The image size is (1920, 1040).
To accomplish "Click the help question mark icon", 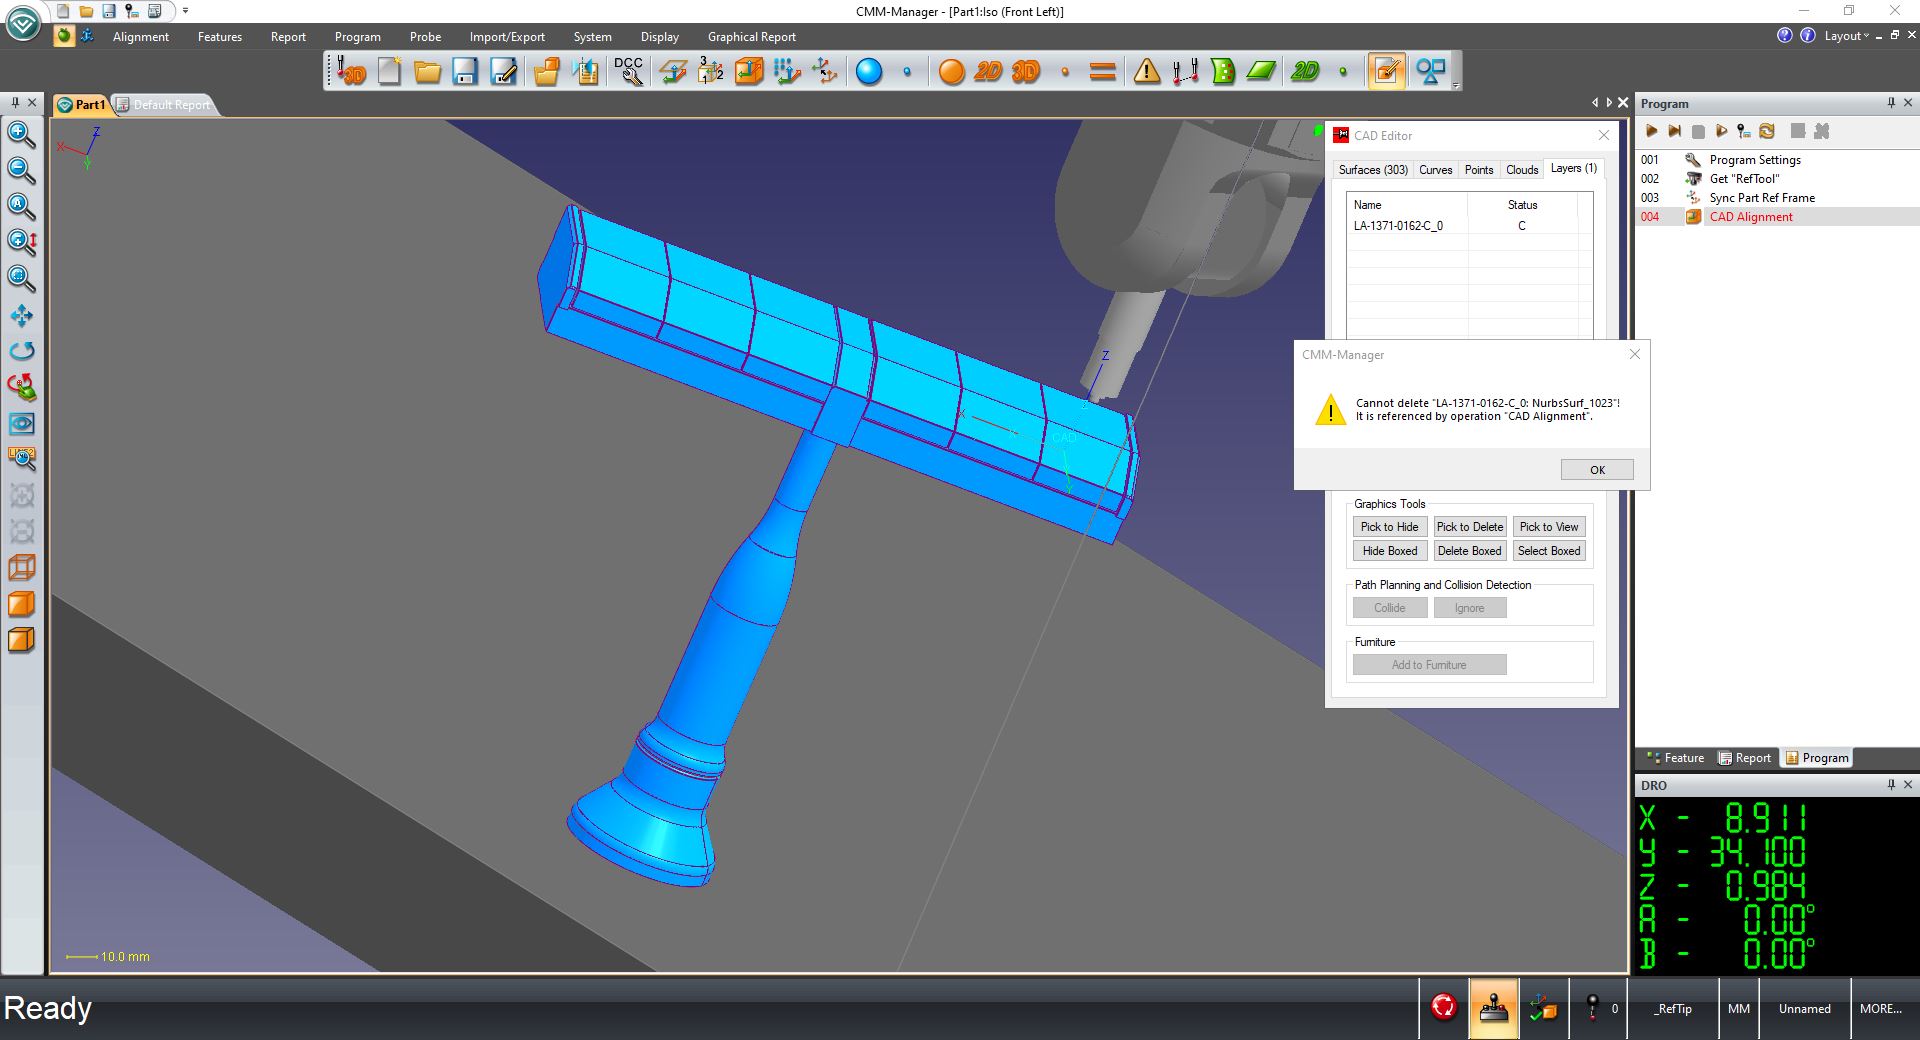I will pos(1785,35).
